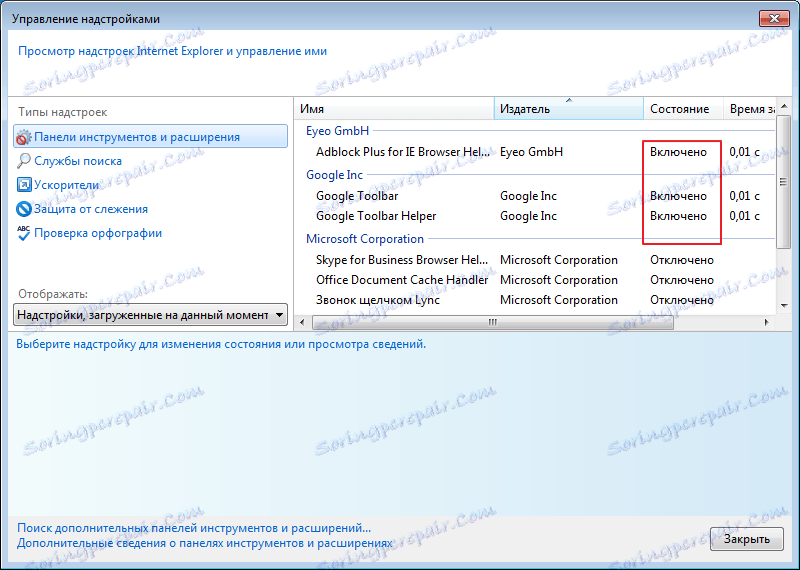This screenshot has height=570, width=800.
Task: Click the 'Закрыть' button
Action: pyautogui.click(x=746, y=539)
